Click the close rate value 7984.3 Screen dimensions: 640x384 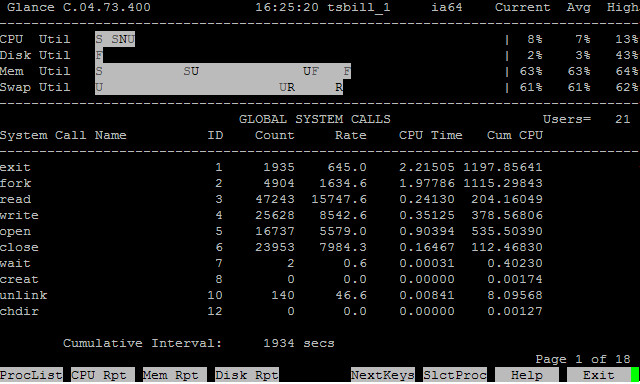pyautogui.click(x=343, y=247)
